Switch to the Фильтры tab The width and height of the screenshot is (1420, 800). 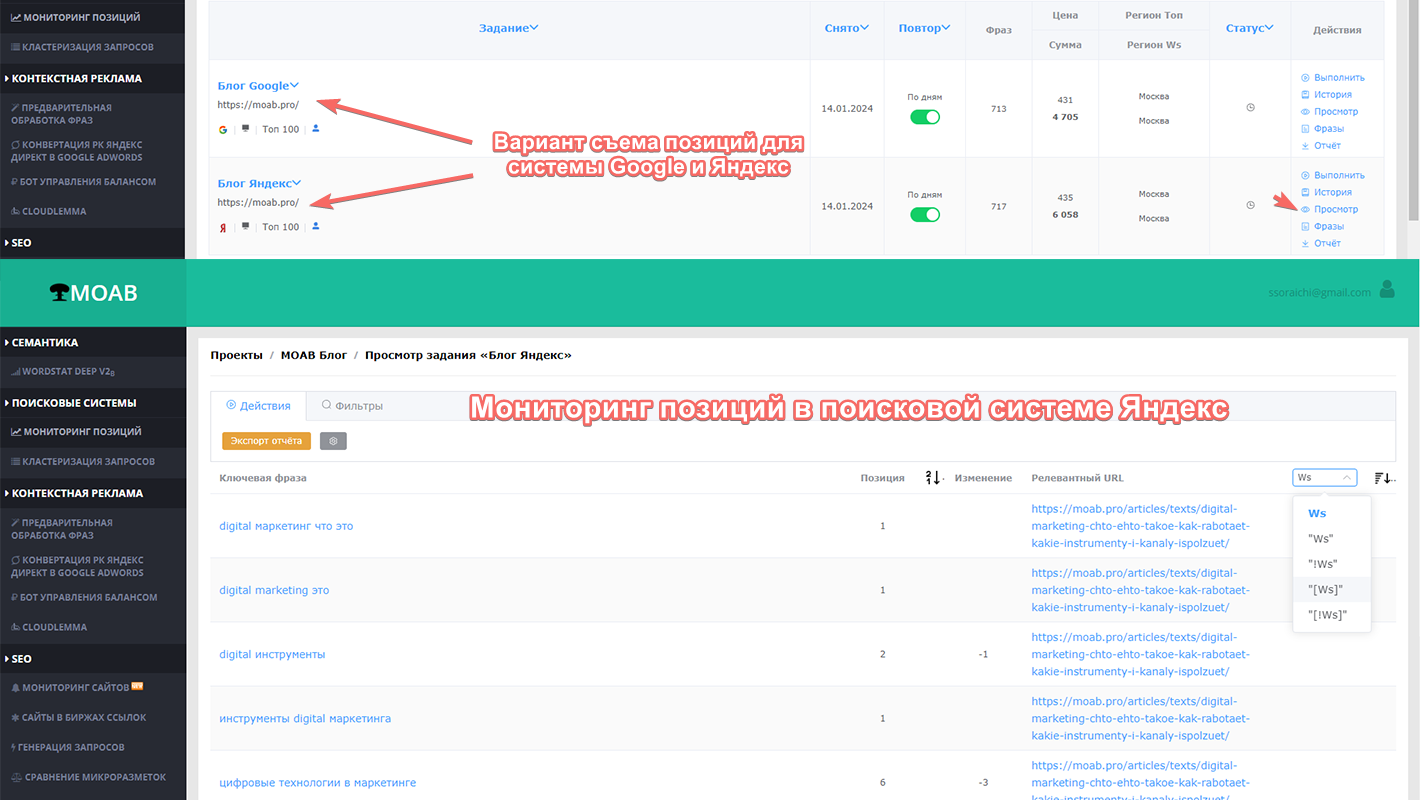(x=352, y=406)
